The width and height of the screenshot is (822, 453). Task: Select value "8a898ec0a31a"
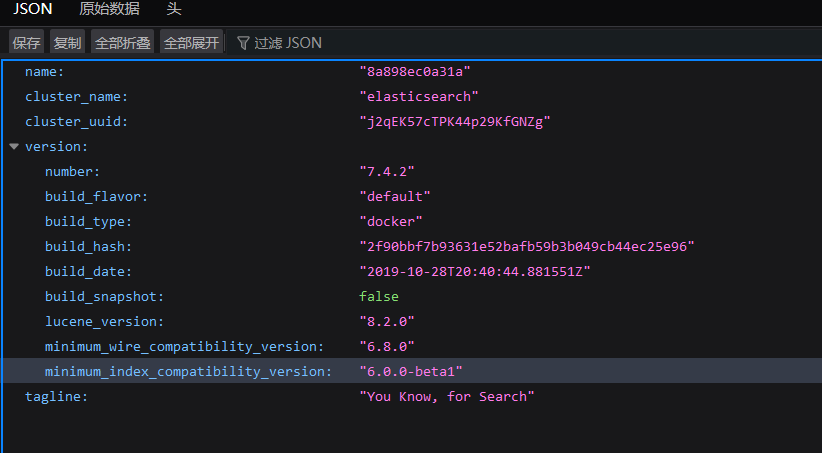click(415, 72)
